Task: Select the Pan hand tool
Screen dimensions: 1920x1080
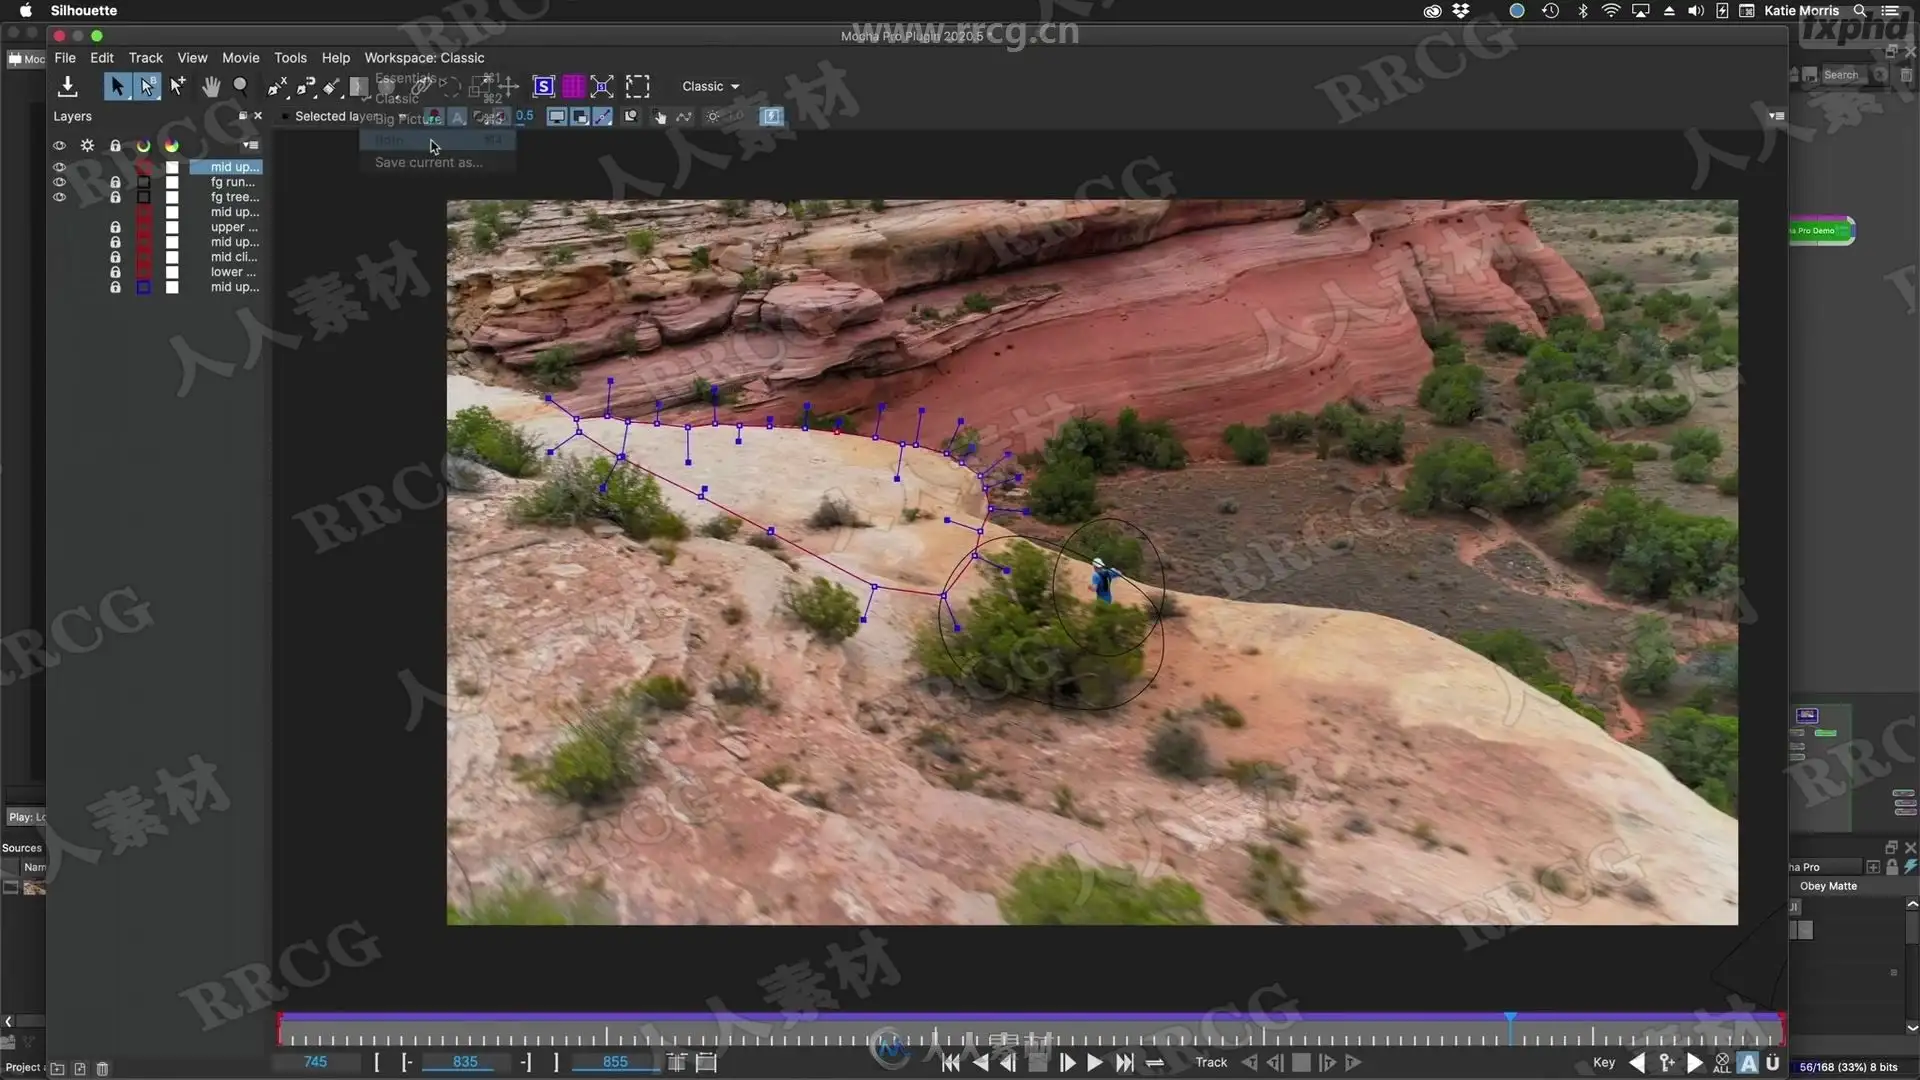Action: click(x=210, y=87)
